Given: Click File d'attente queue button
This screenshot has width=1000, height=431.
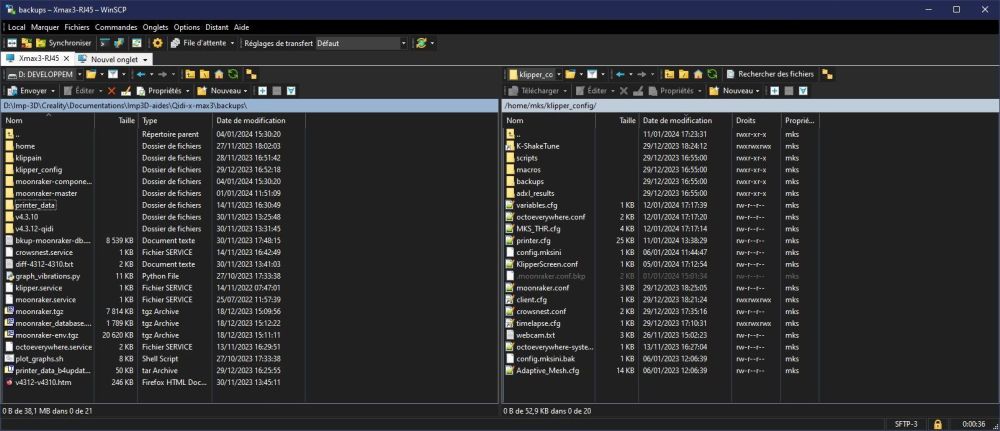Looking at the screenshot, I should click(x=198, y=43).
